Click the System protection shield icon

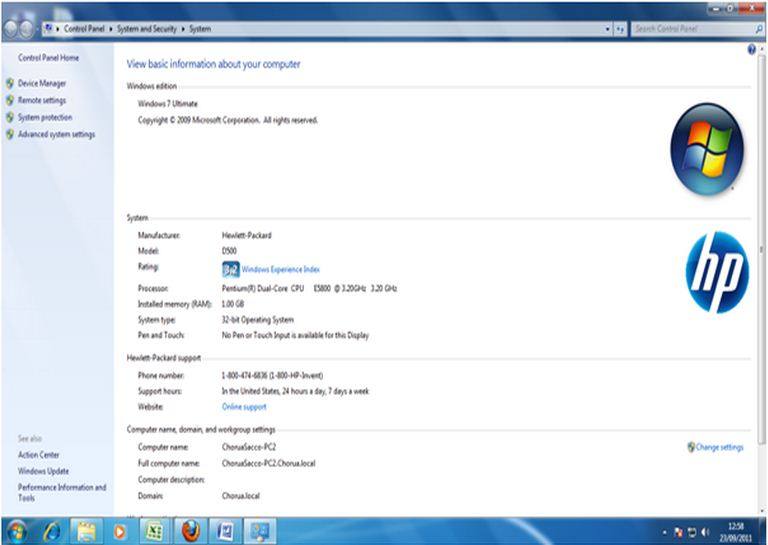tap(10, 118)
